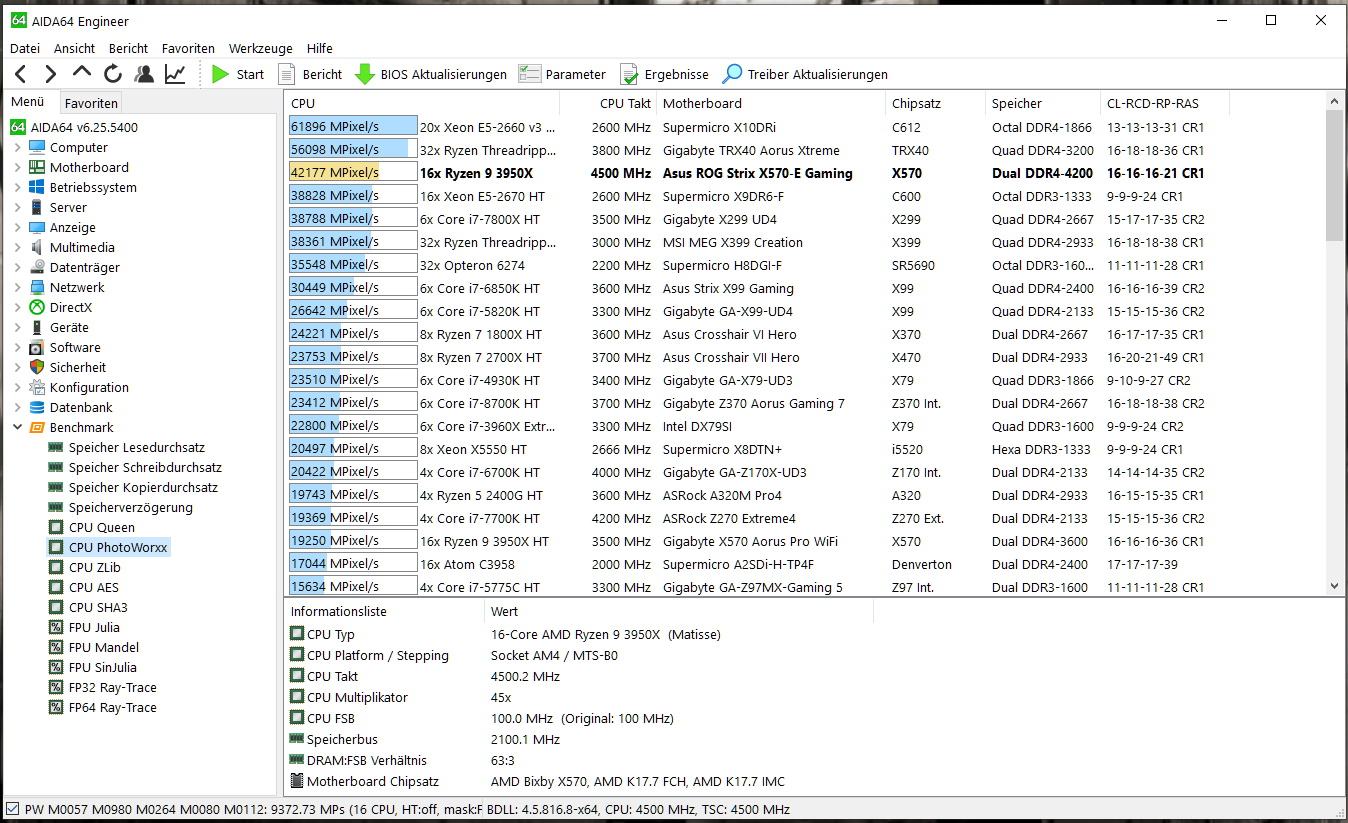Switch to the Favoriten tab
This screenshot has width=1348, height=823.
[91, 103]
